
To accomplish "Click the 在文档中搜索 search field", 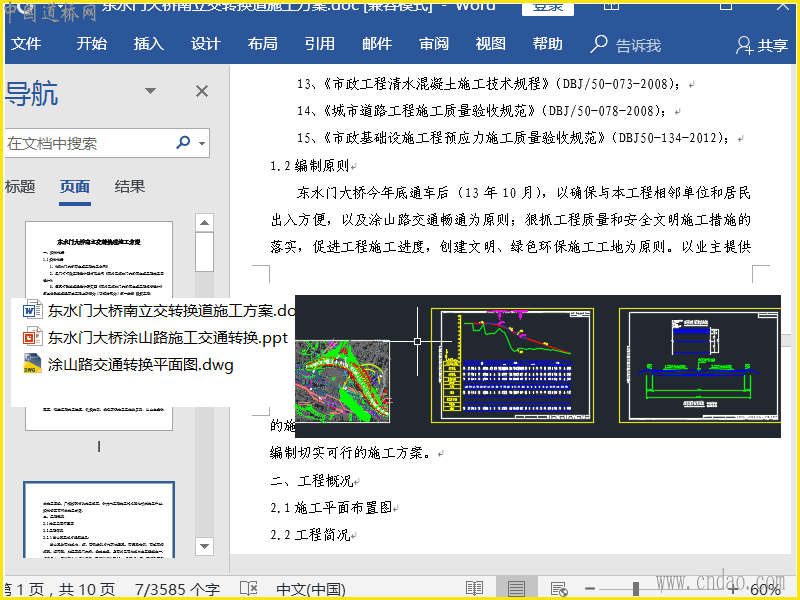I will coord(88,143).
